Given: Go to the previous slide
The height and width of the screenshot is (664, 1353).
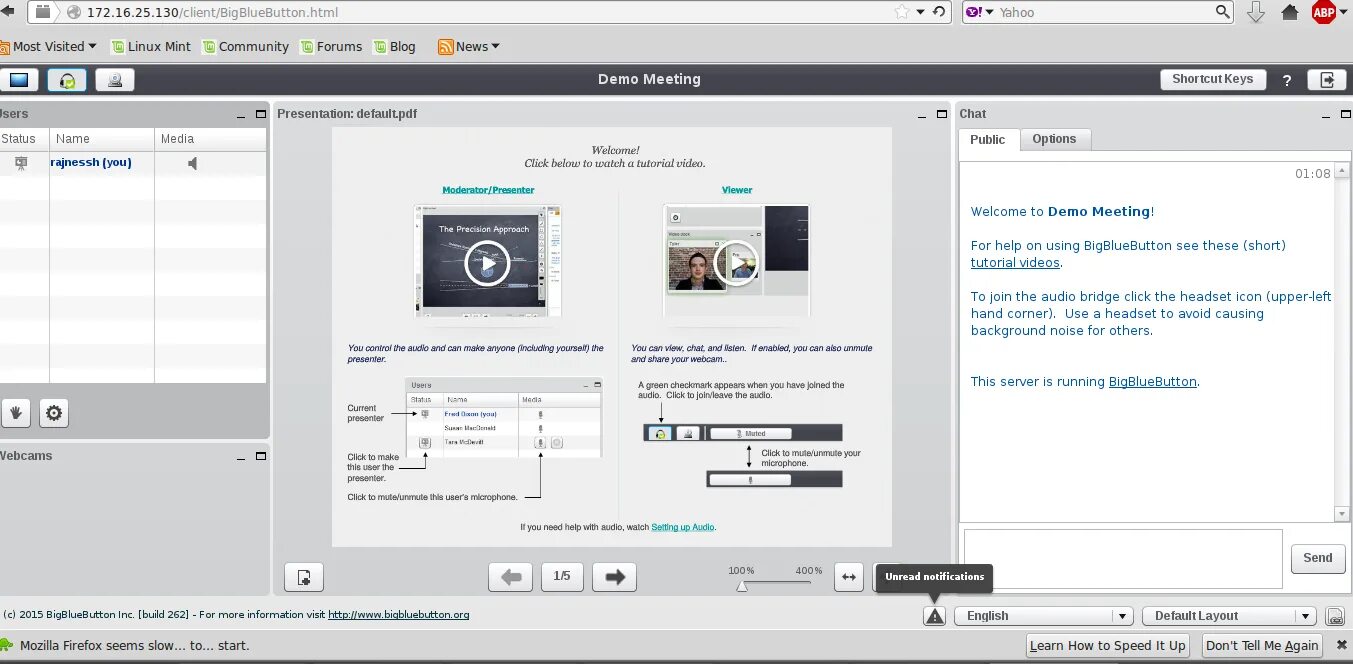Looking at the screenshot, I should [x=510, y=576].
